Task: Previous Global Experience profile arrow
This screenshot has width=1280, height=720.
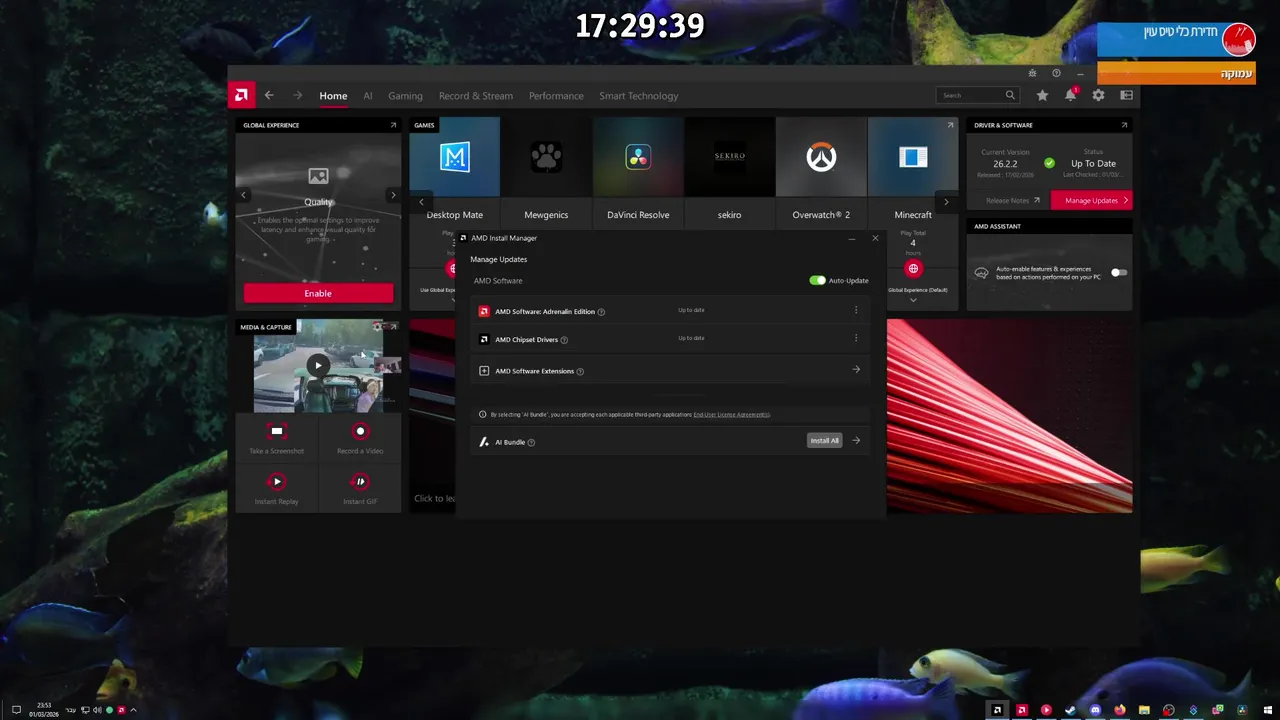Action: [x=244, y=195]
